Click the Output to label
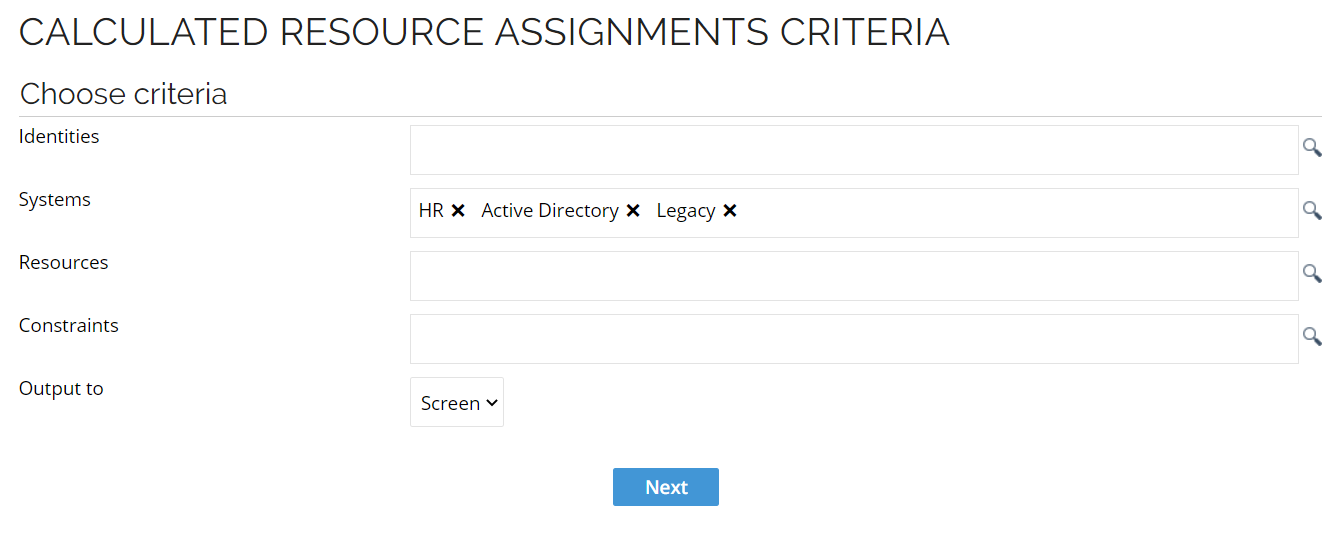This screenshot has height=540, width=1344. (61, 389)
